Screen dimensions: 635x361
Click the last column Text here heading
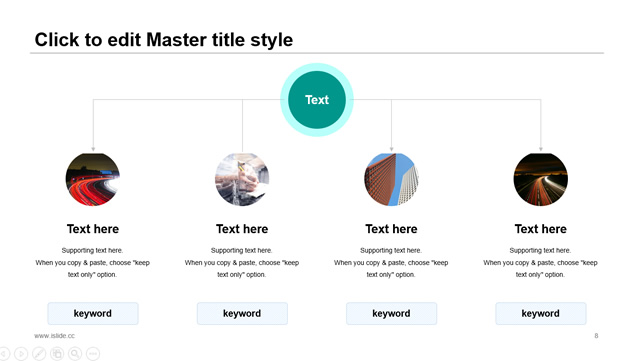pyautogui.click(x=541, y=229)
